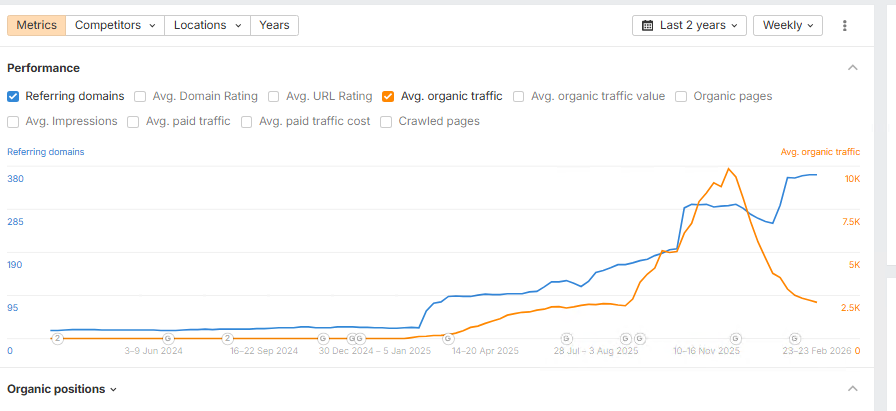Screen dimensions: 896x411
Task: Select the Metrics tab
Action: [x=36, y=25]
